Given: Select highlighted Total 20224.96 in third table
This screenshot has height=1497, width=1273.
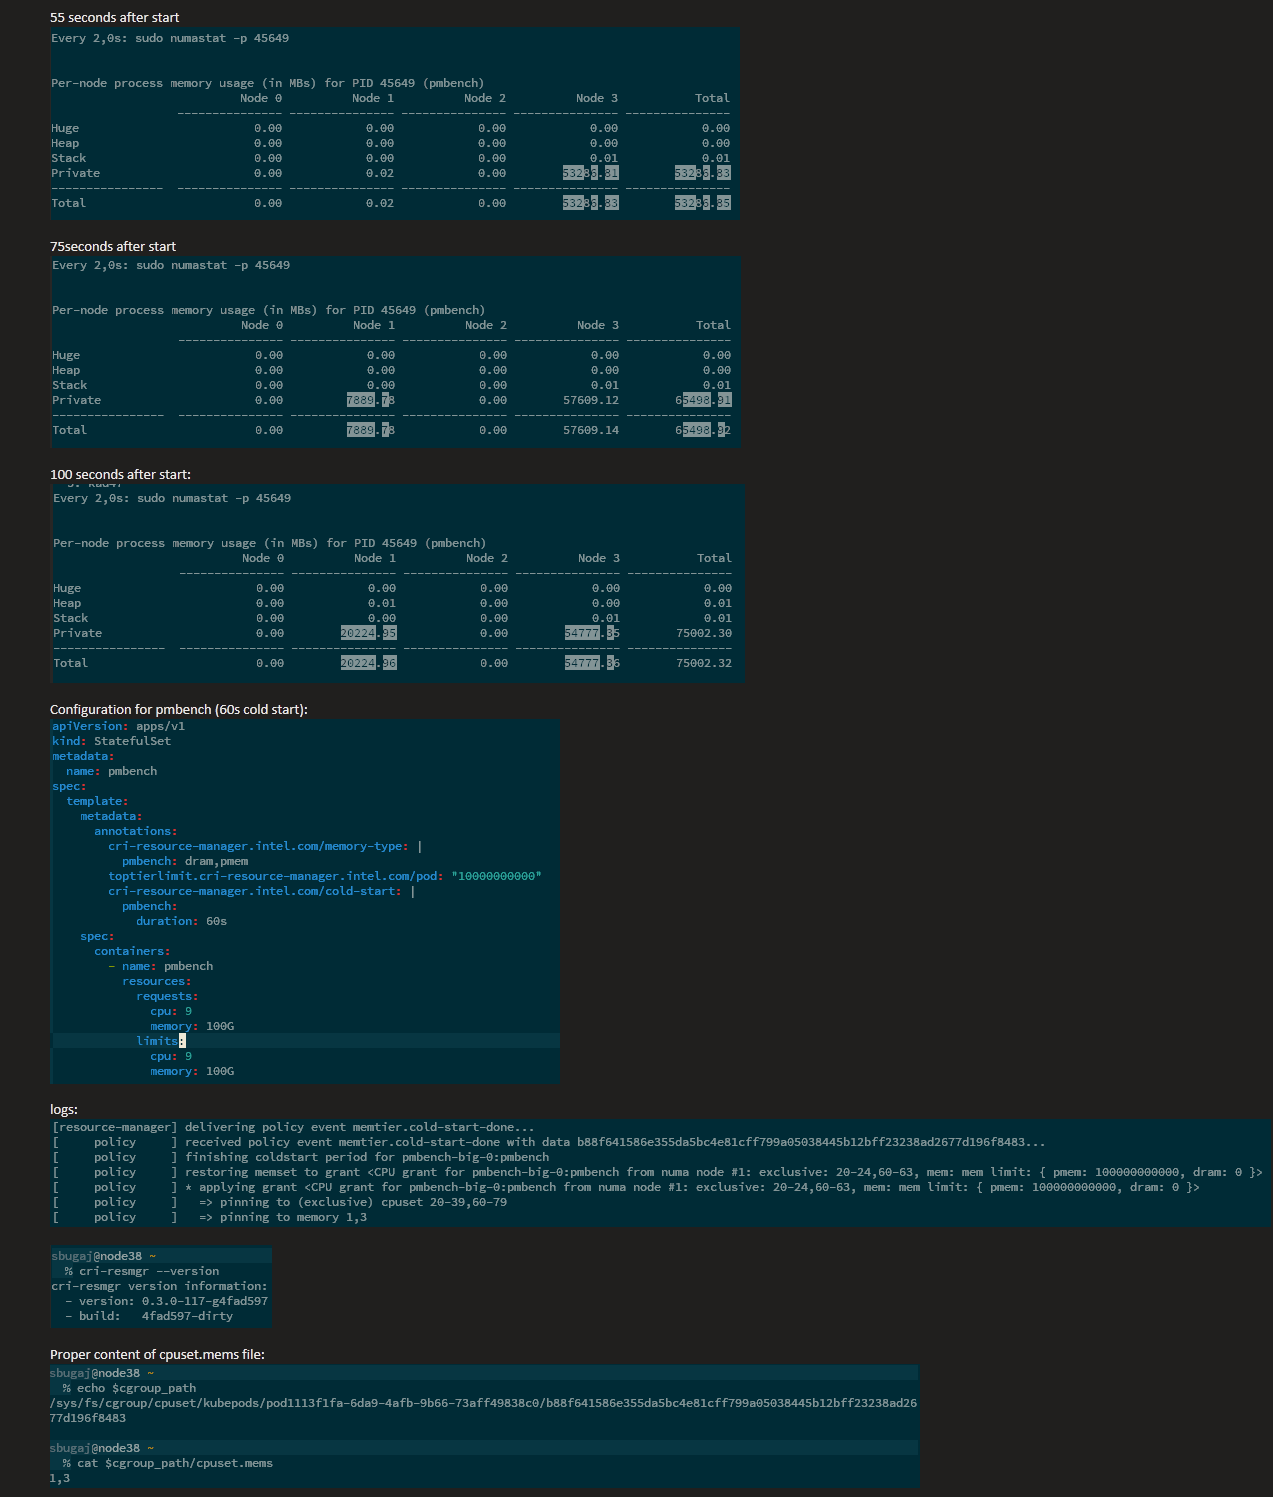Looking at the screenshot, I should tap(367, 662).
